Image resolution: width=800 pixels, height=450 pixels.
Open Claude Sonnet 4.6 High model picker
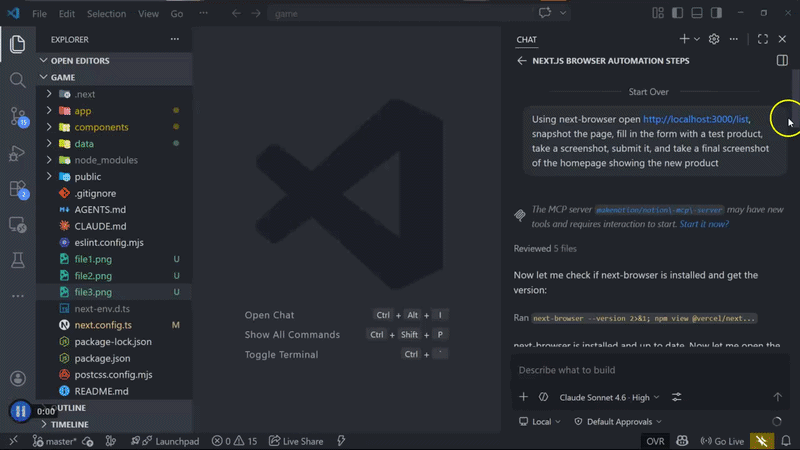tap(609, 397)
